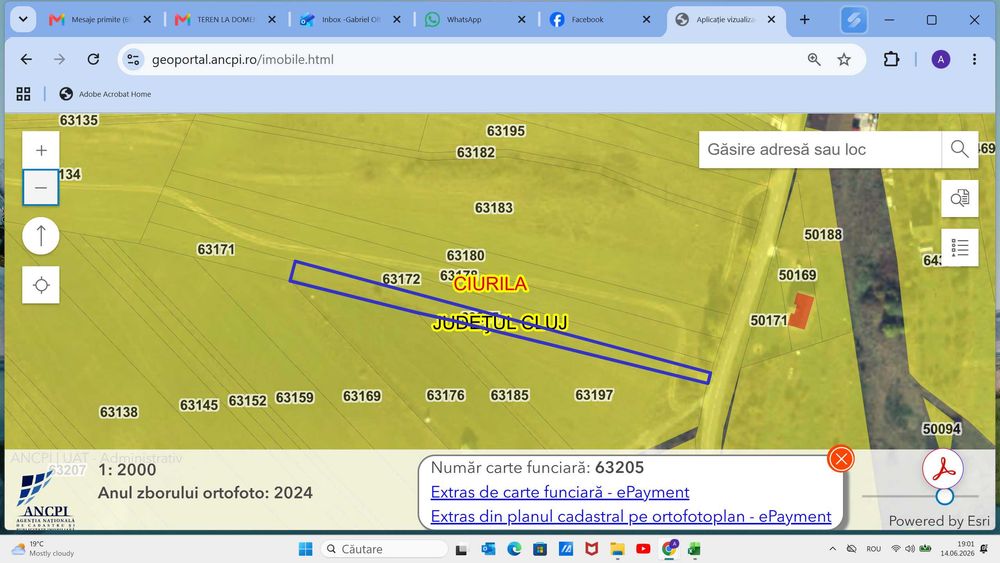This screenshot has width=1000, height=563.
Task: Open the weather widget showing 19°C
Action: coord(43,549)
